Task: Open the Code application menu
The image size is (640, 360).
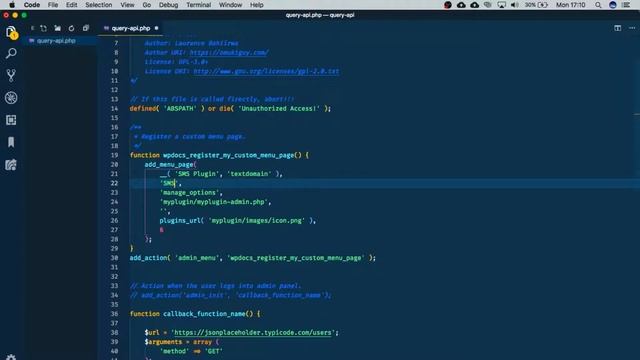Action: [x=32, y=5]
